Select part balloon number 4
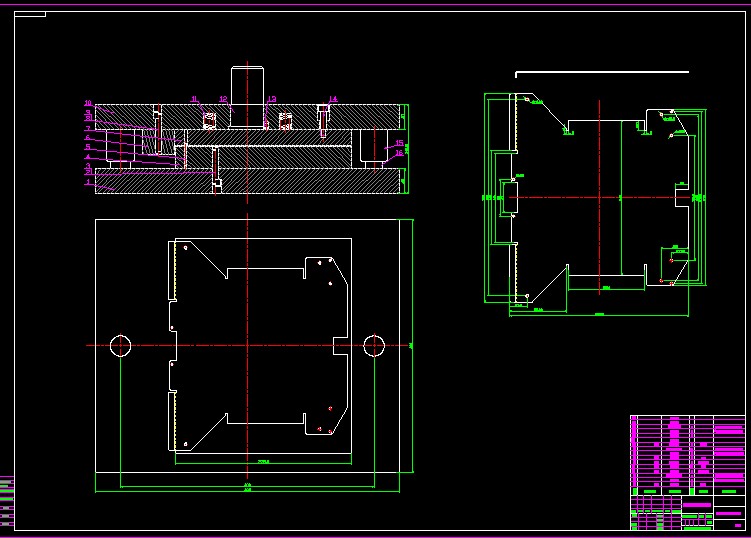 pyautogui.click(x=88, y=156)
